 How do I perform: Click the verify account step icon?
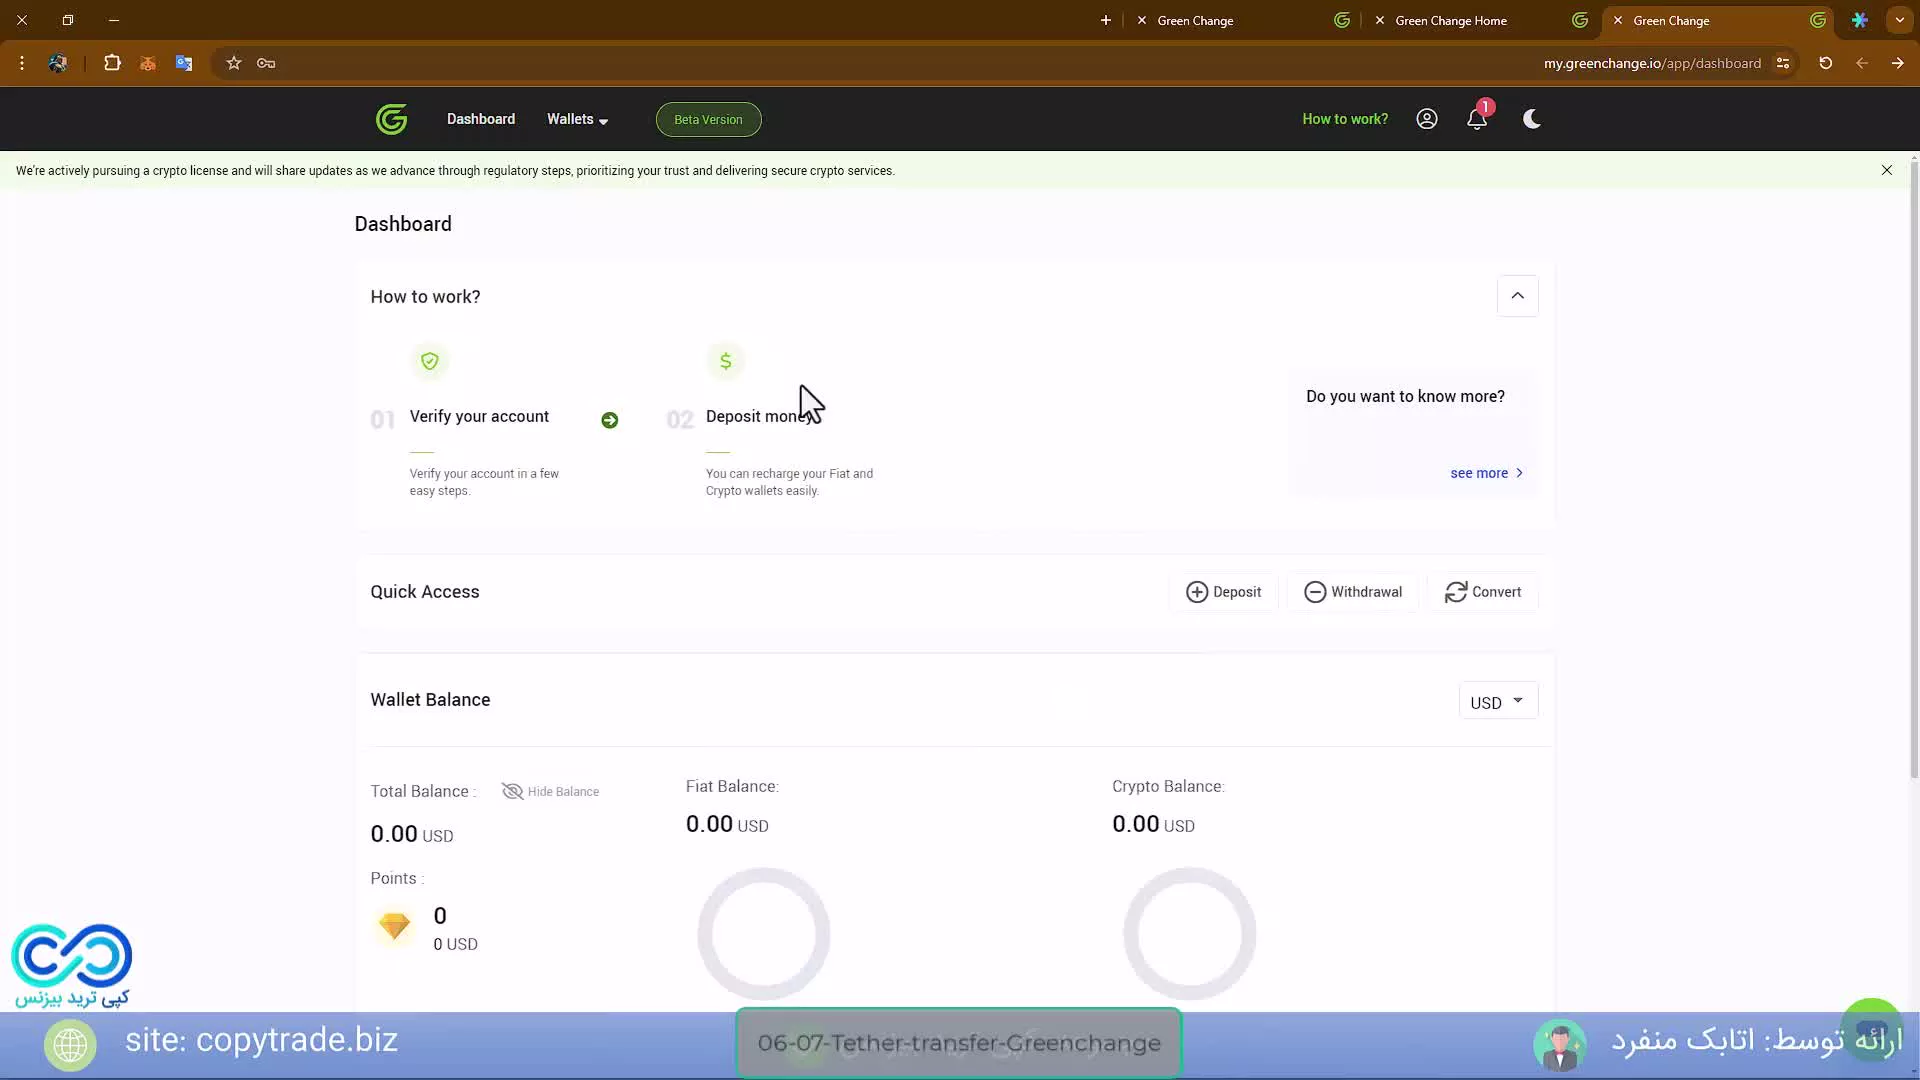click(x=429, y=360)
